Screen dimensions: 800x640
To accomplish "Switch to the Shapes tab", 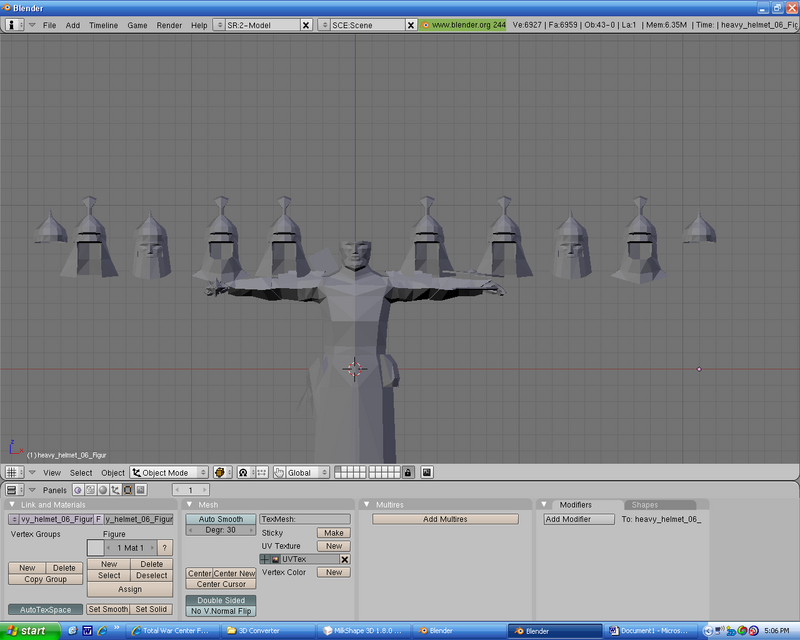I will (x=644, y=505).
